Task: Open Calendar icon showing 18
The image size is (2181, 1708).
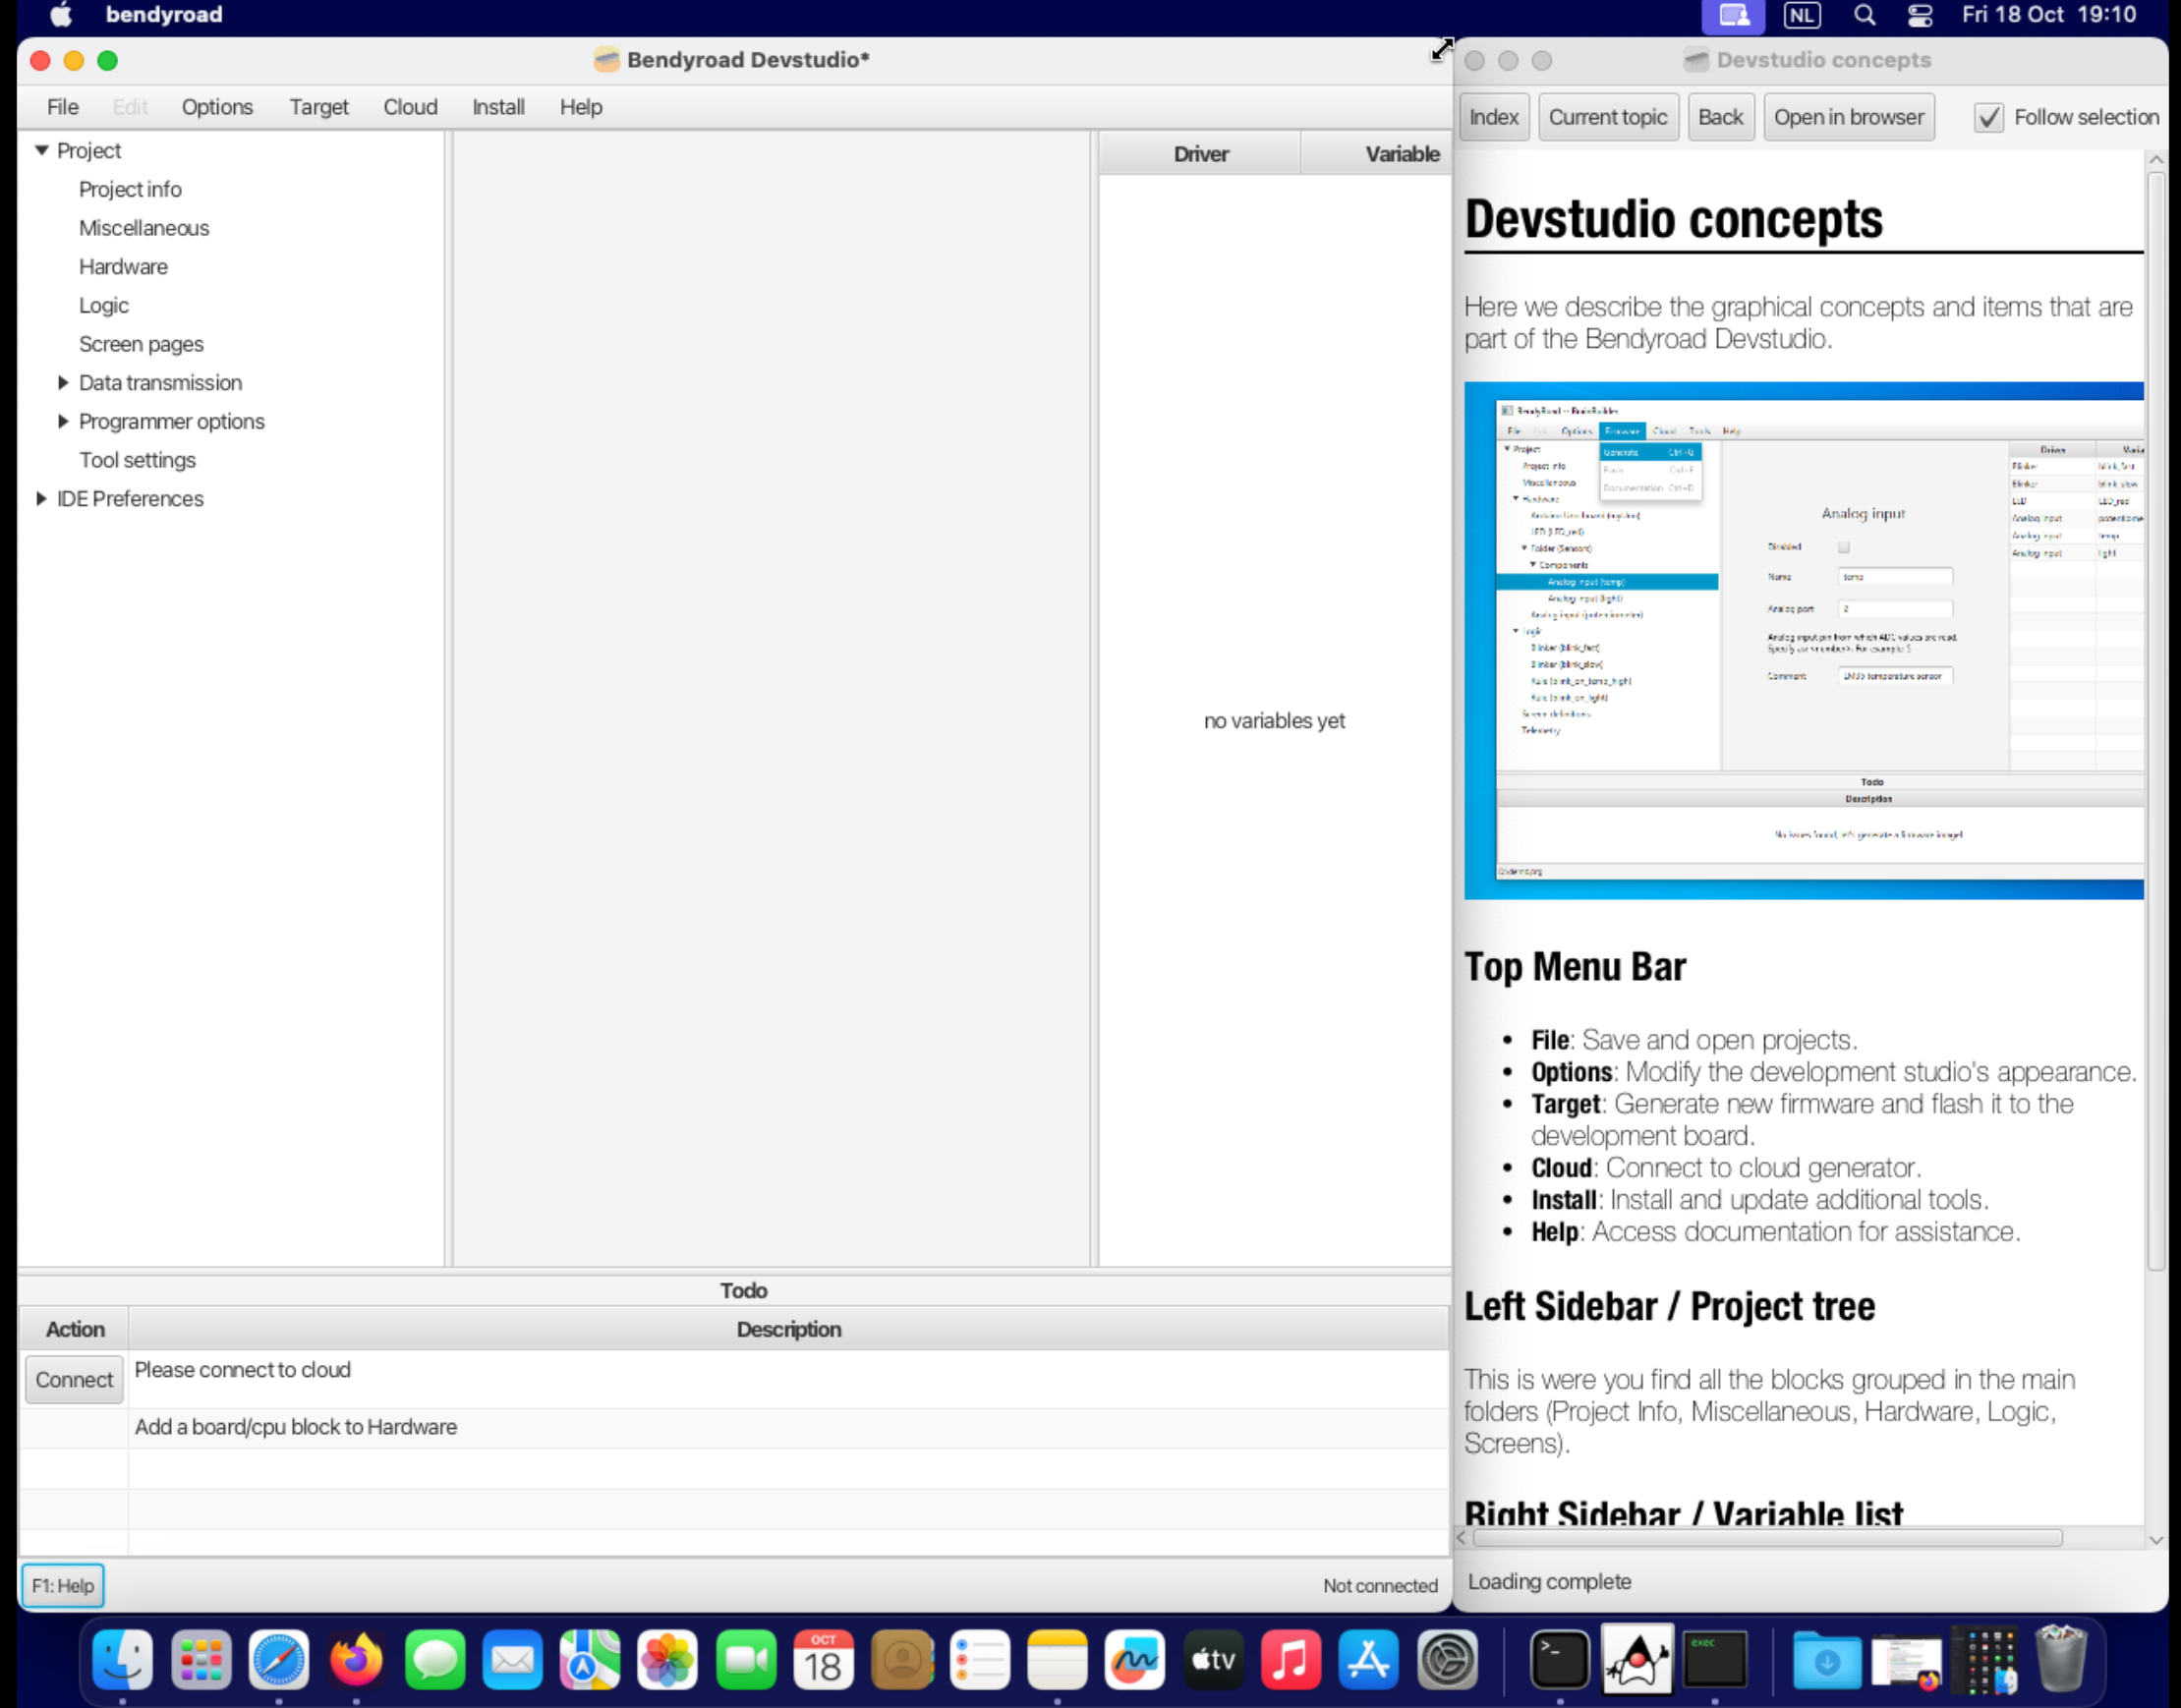Action: pyautogui.click(x=824, y=1660)
